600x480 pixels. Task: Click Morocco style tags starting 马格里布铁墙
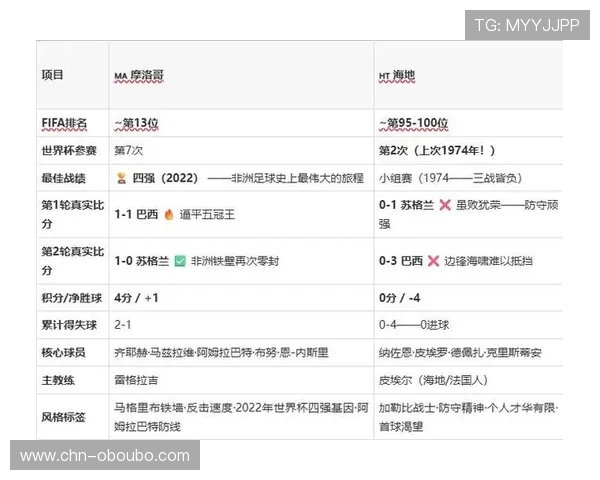[x=241, y=417]
